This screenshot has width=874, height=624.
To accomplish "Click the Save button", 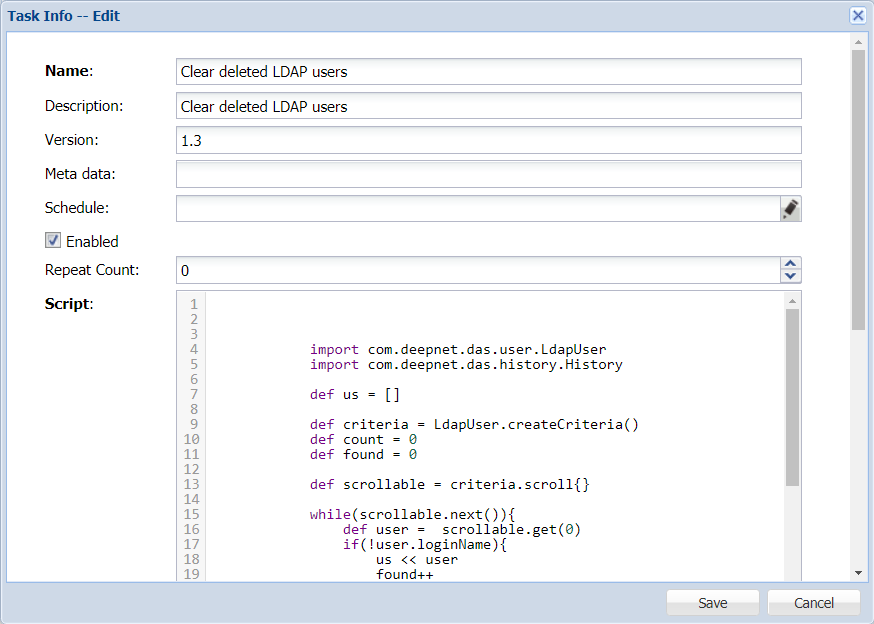I will (713, 603).
